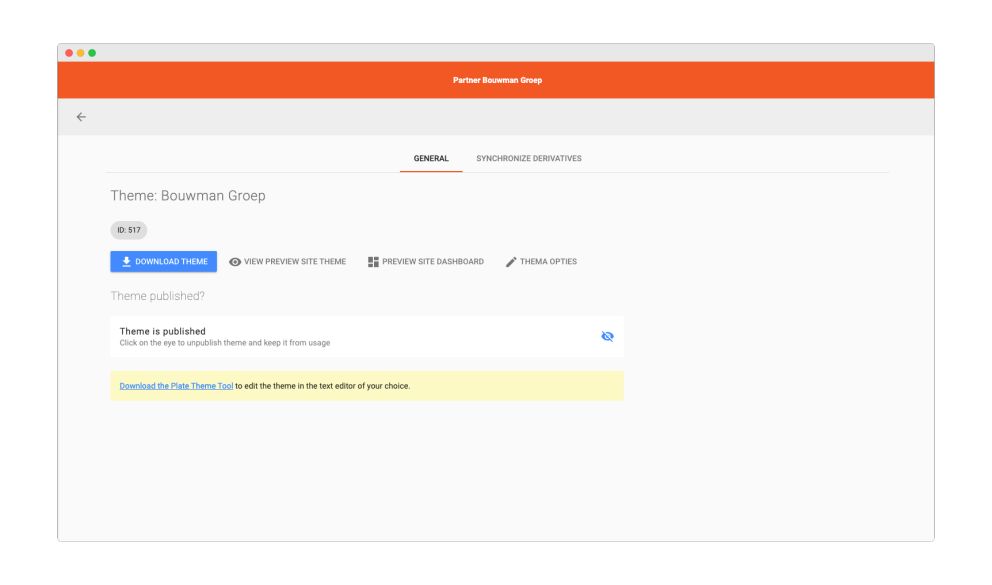Click the Theme is published row
Image resolution: width=992 pixels, height=585 pixels.
[367, 336]
